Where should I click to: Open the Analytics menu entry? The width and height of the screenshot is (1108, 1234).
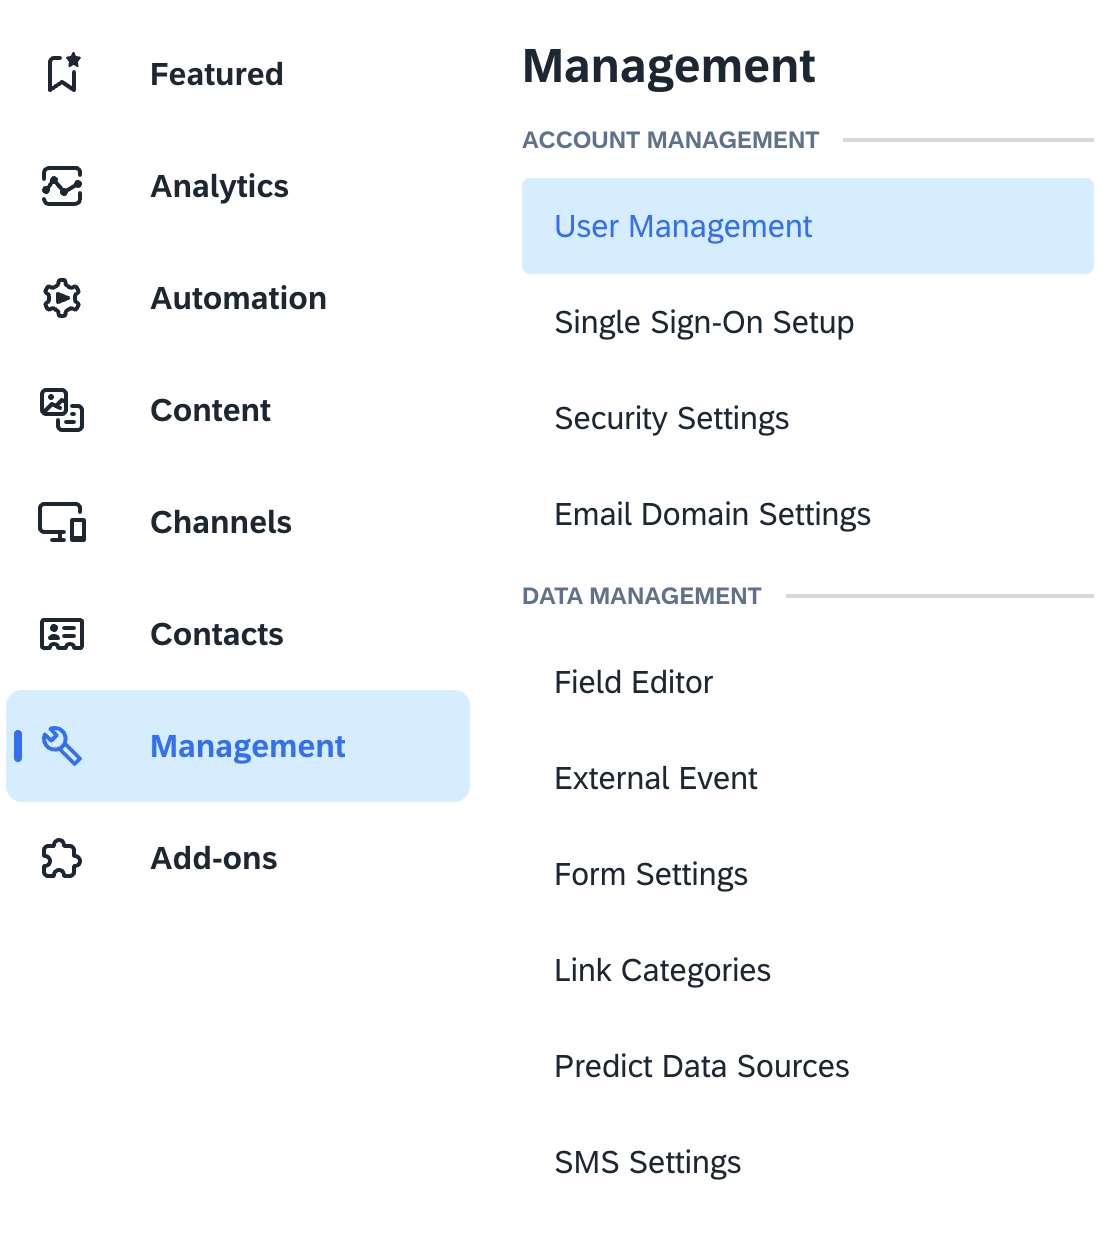tap(219, 186)
